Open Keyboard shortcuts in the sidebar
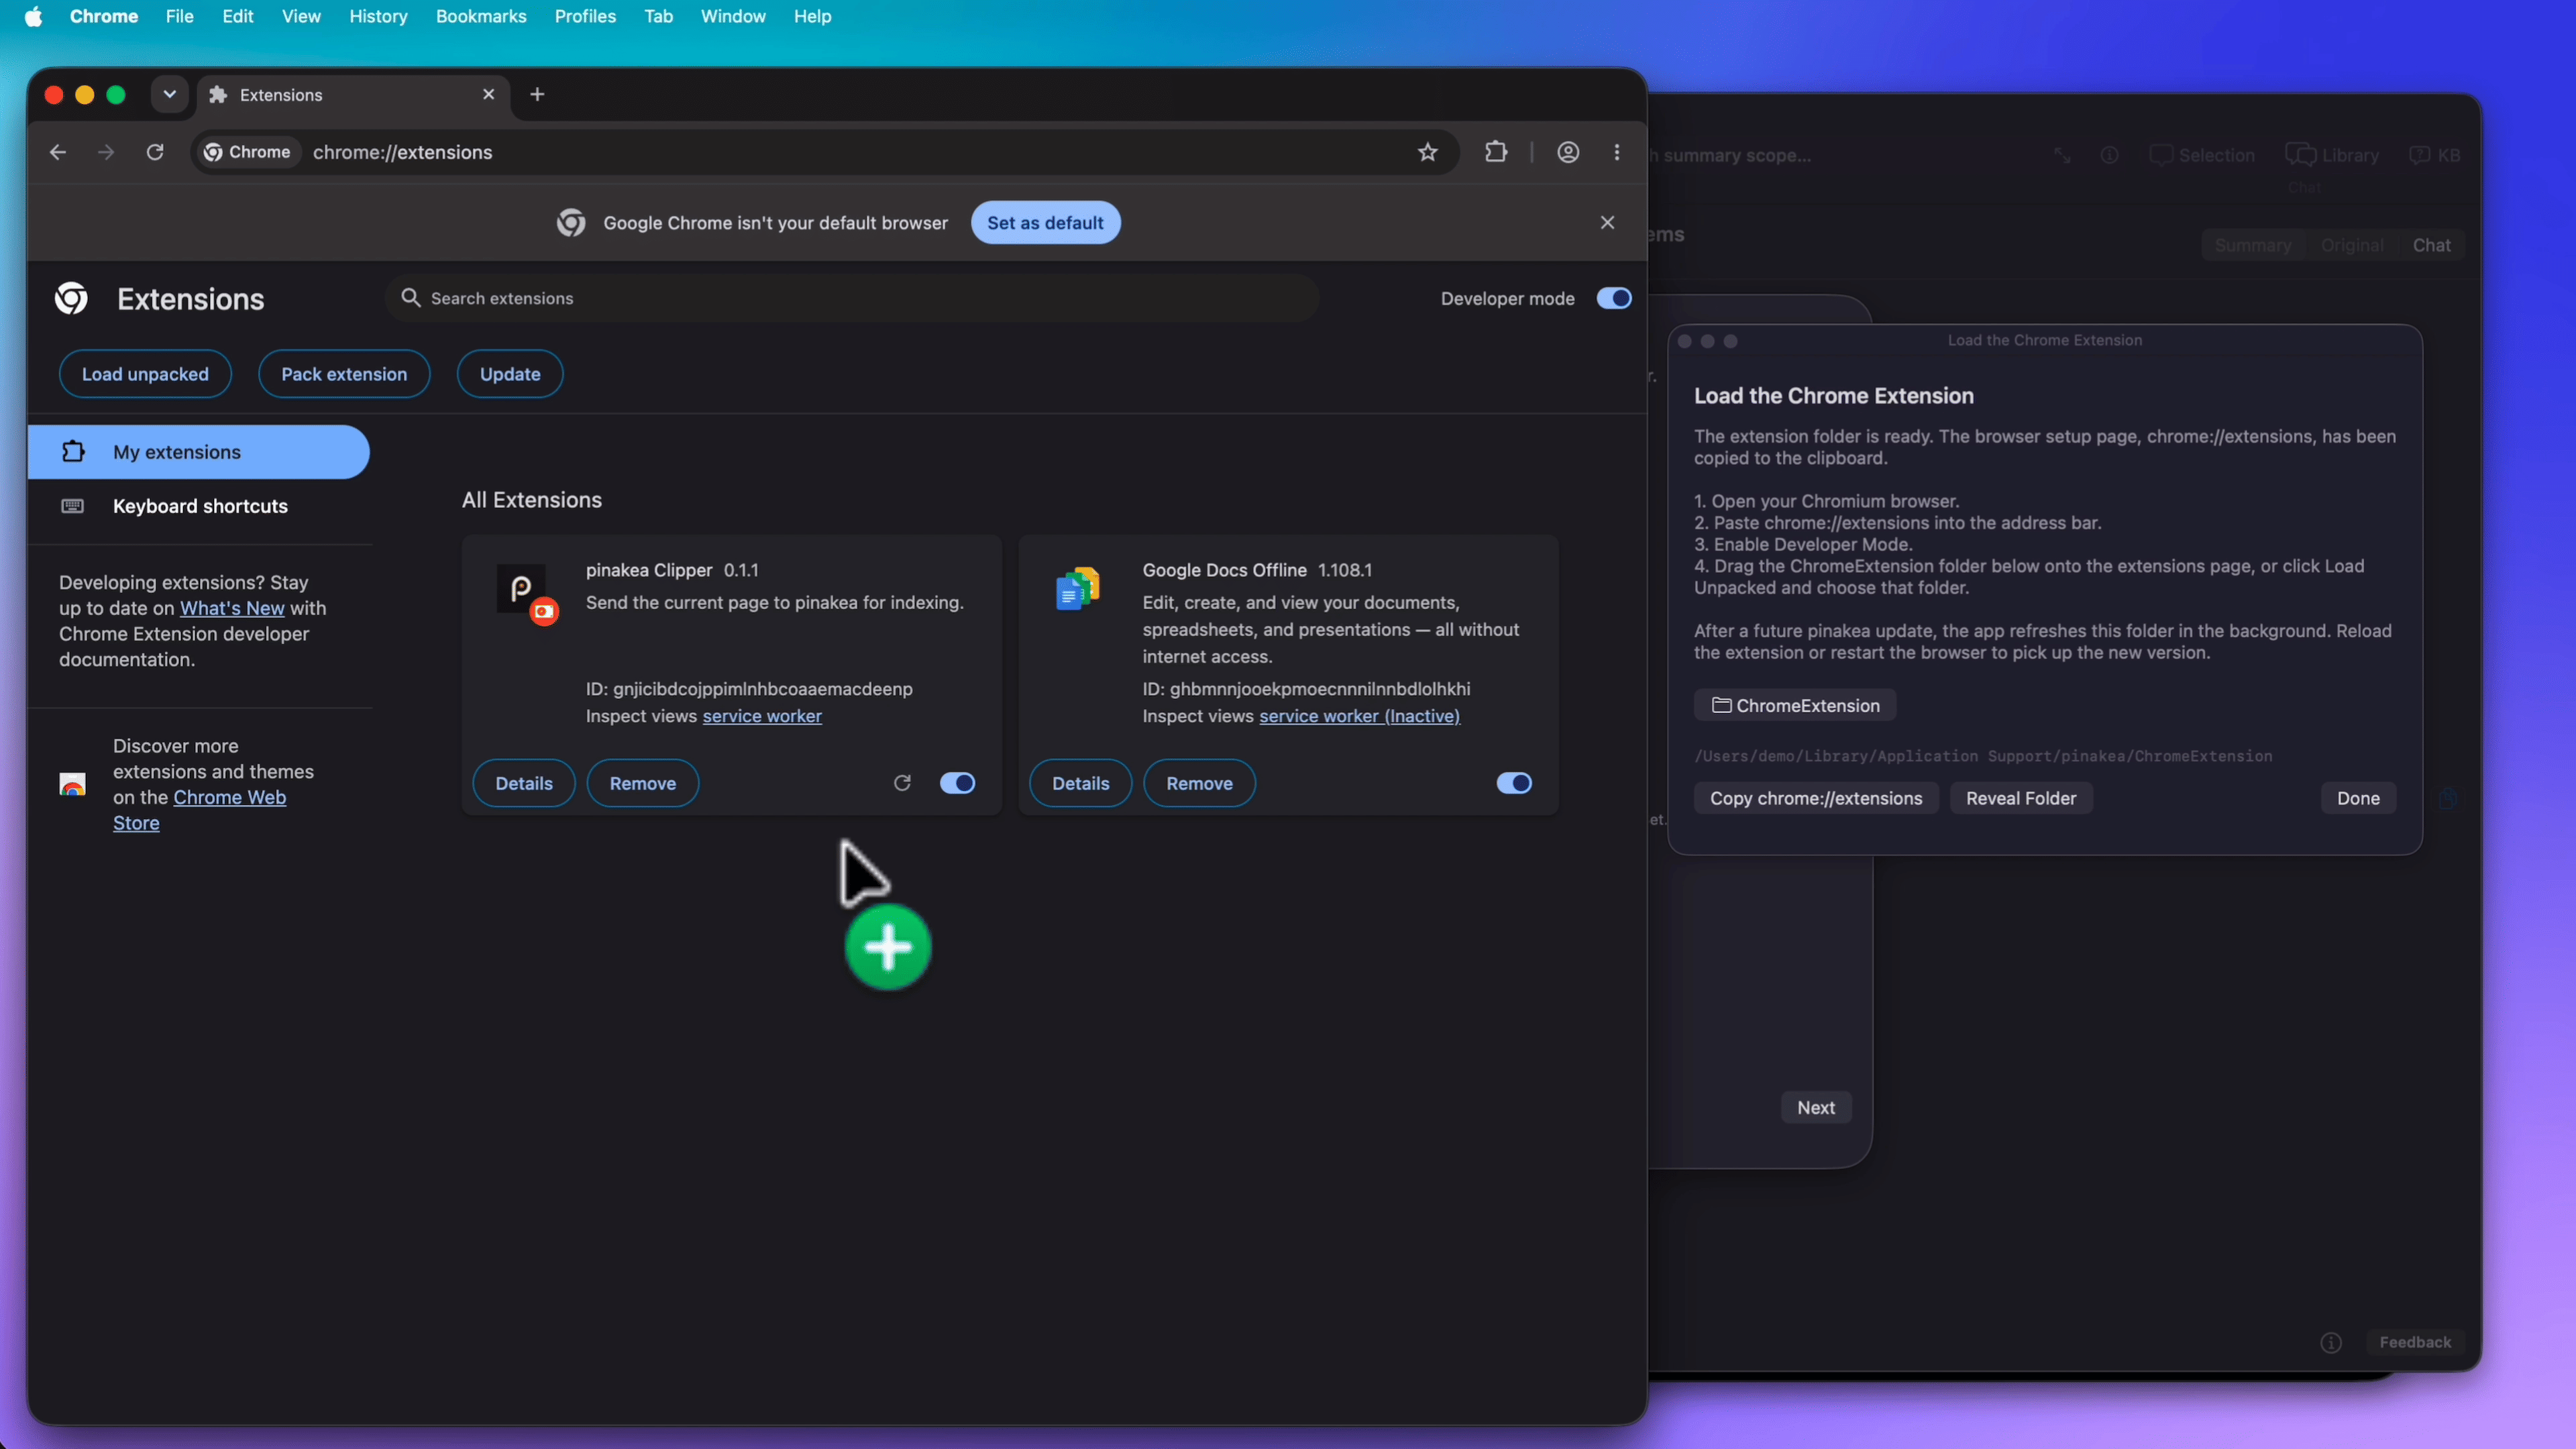 tap(199, 506)
